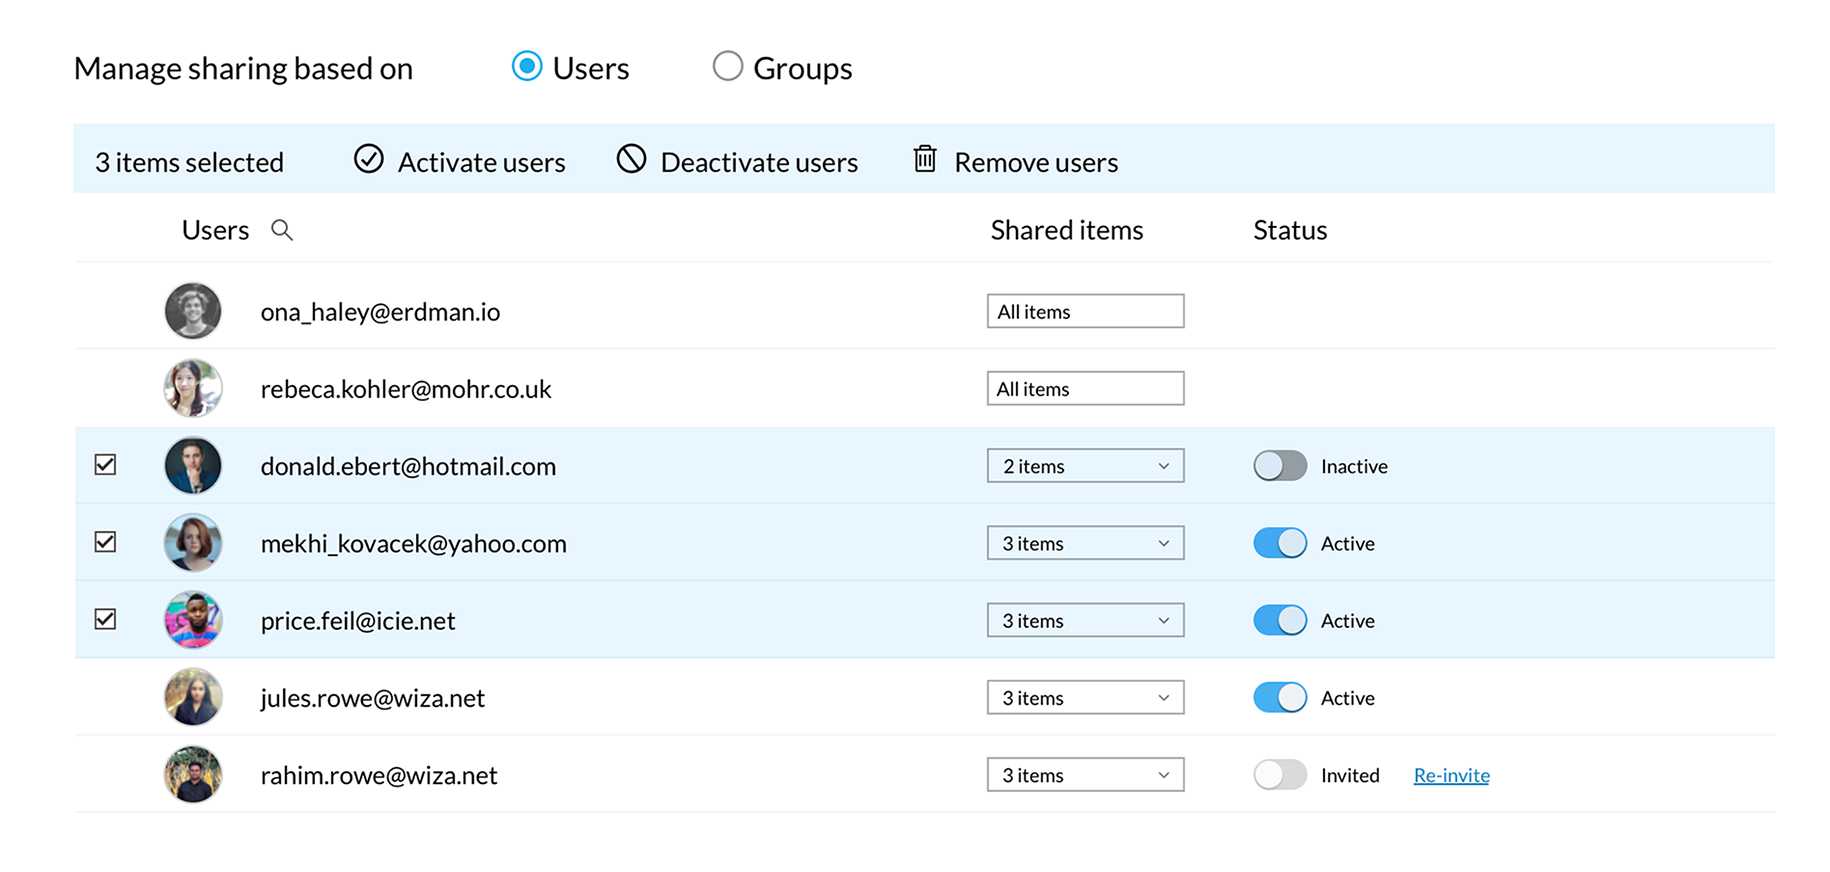Deselect the mekhi_kovacek@yahoo.com row checkbox
This screenshot has height=872, width=1830.
105,542
